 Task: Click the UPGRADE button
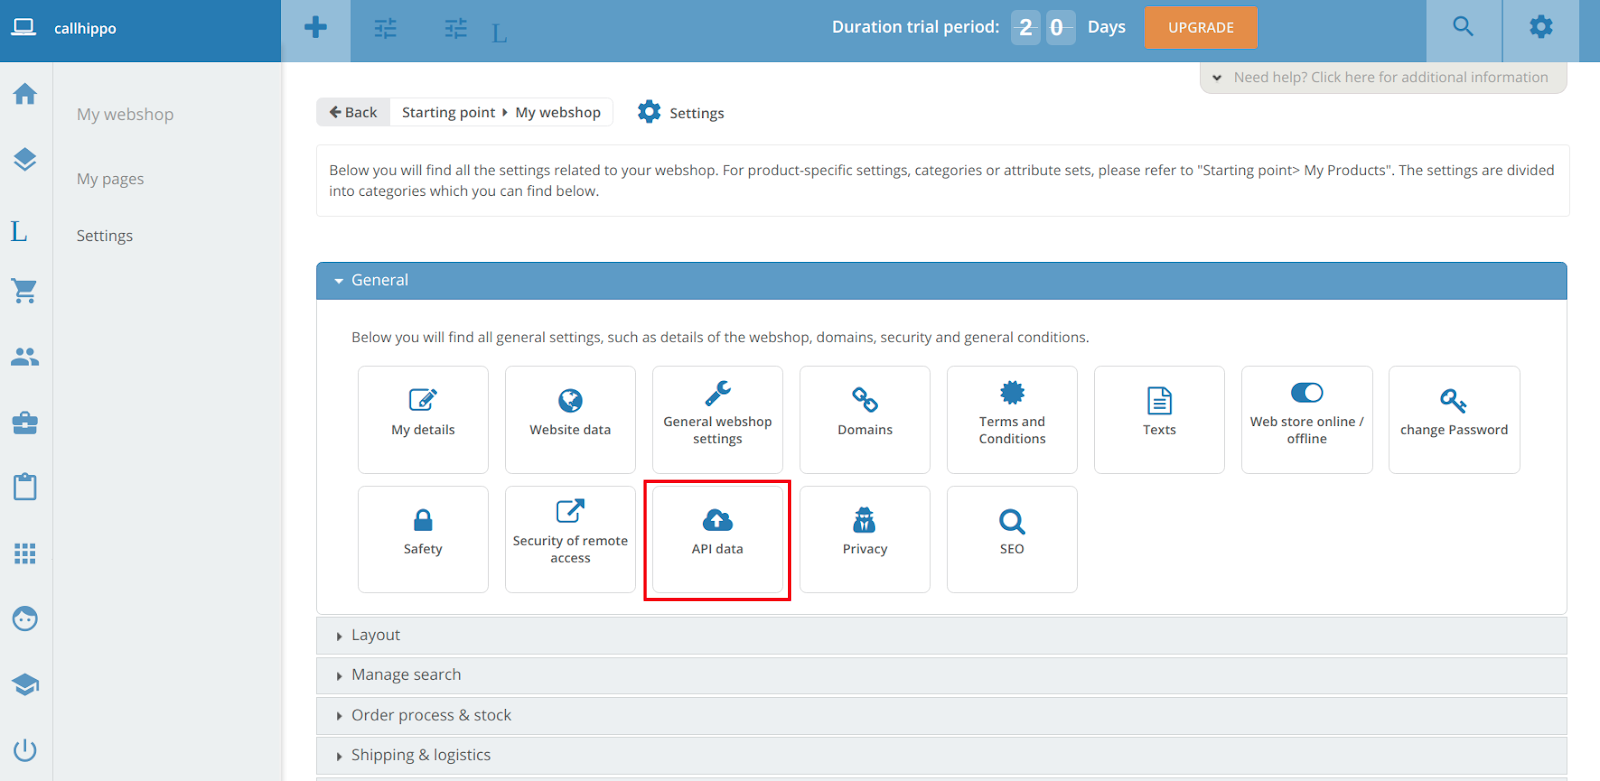1201,28
